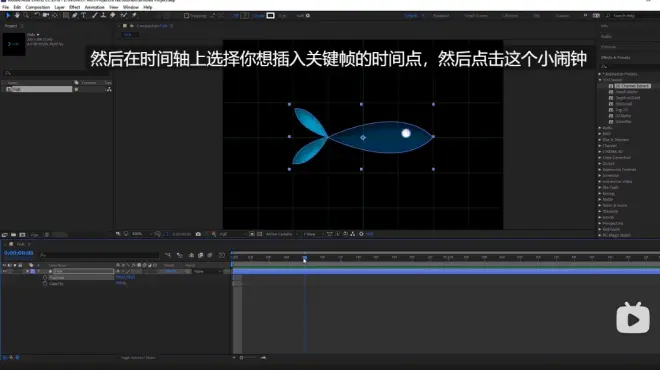Open the Audio panel header
The width and height of the screenshot is (660, 370).
tap(606, 37)
